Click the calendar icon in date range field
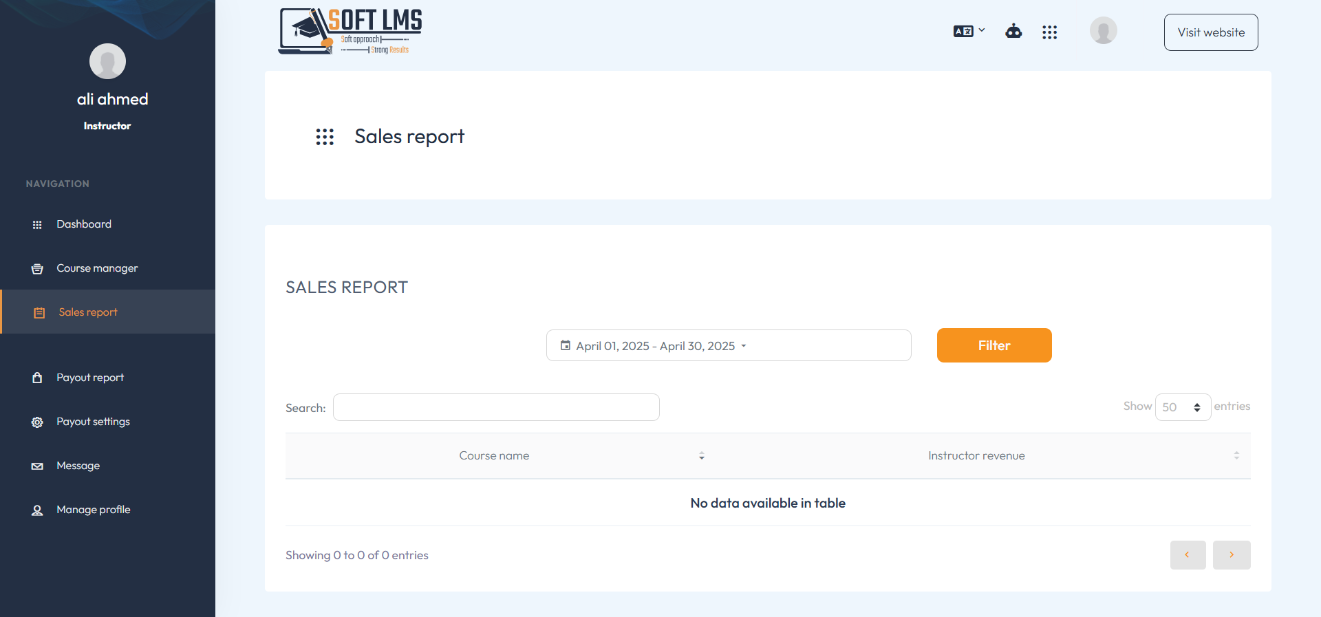This screenshot has height=617, width=1321. click(x=565, y=345)
